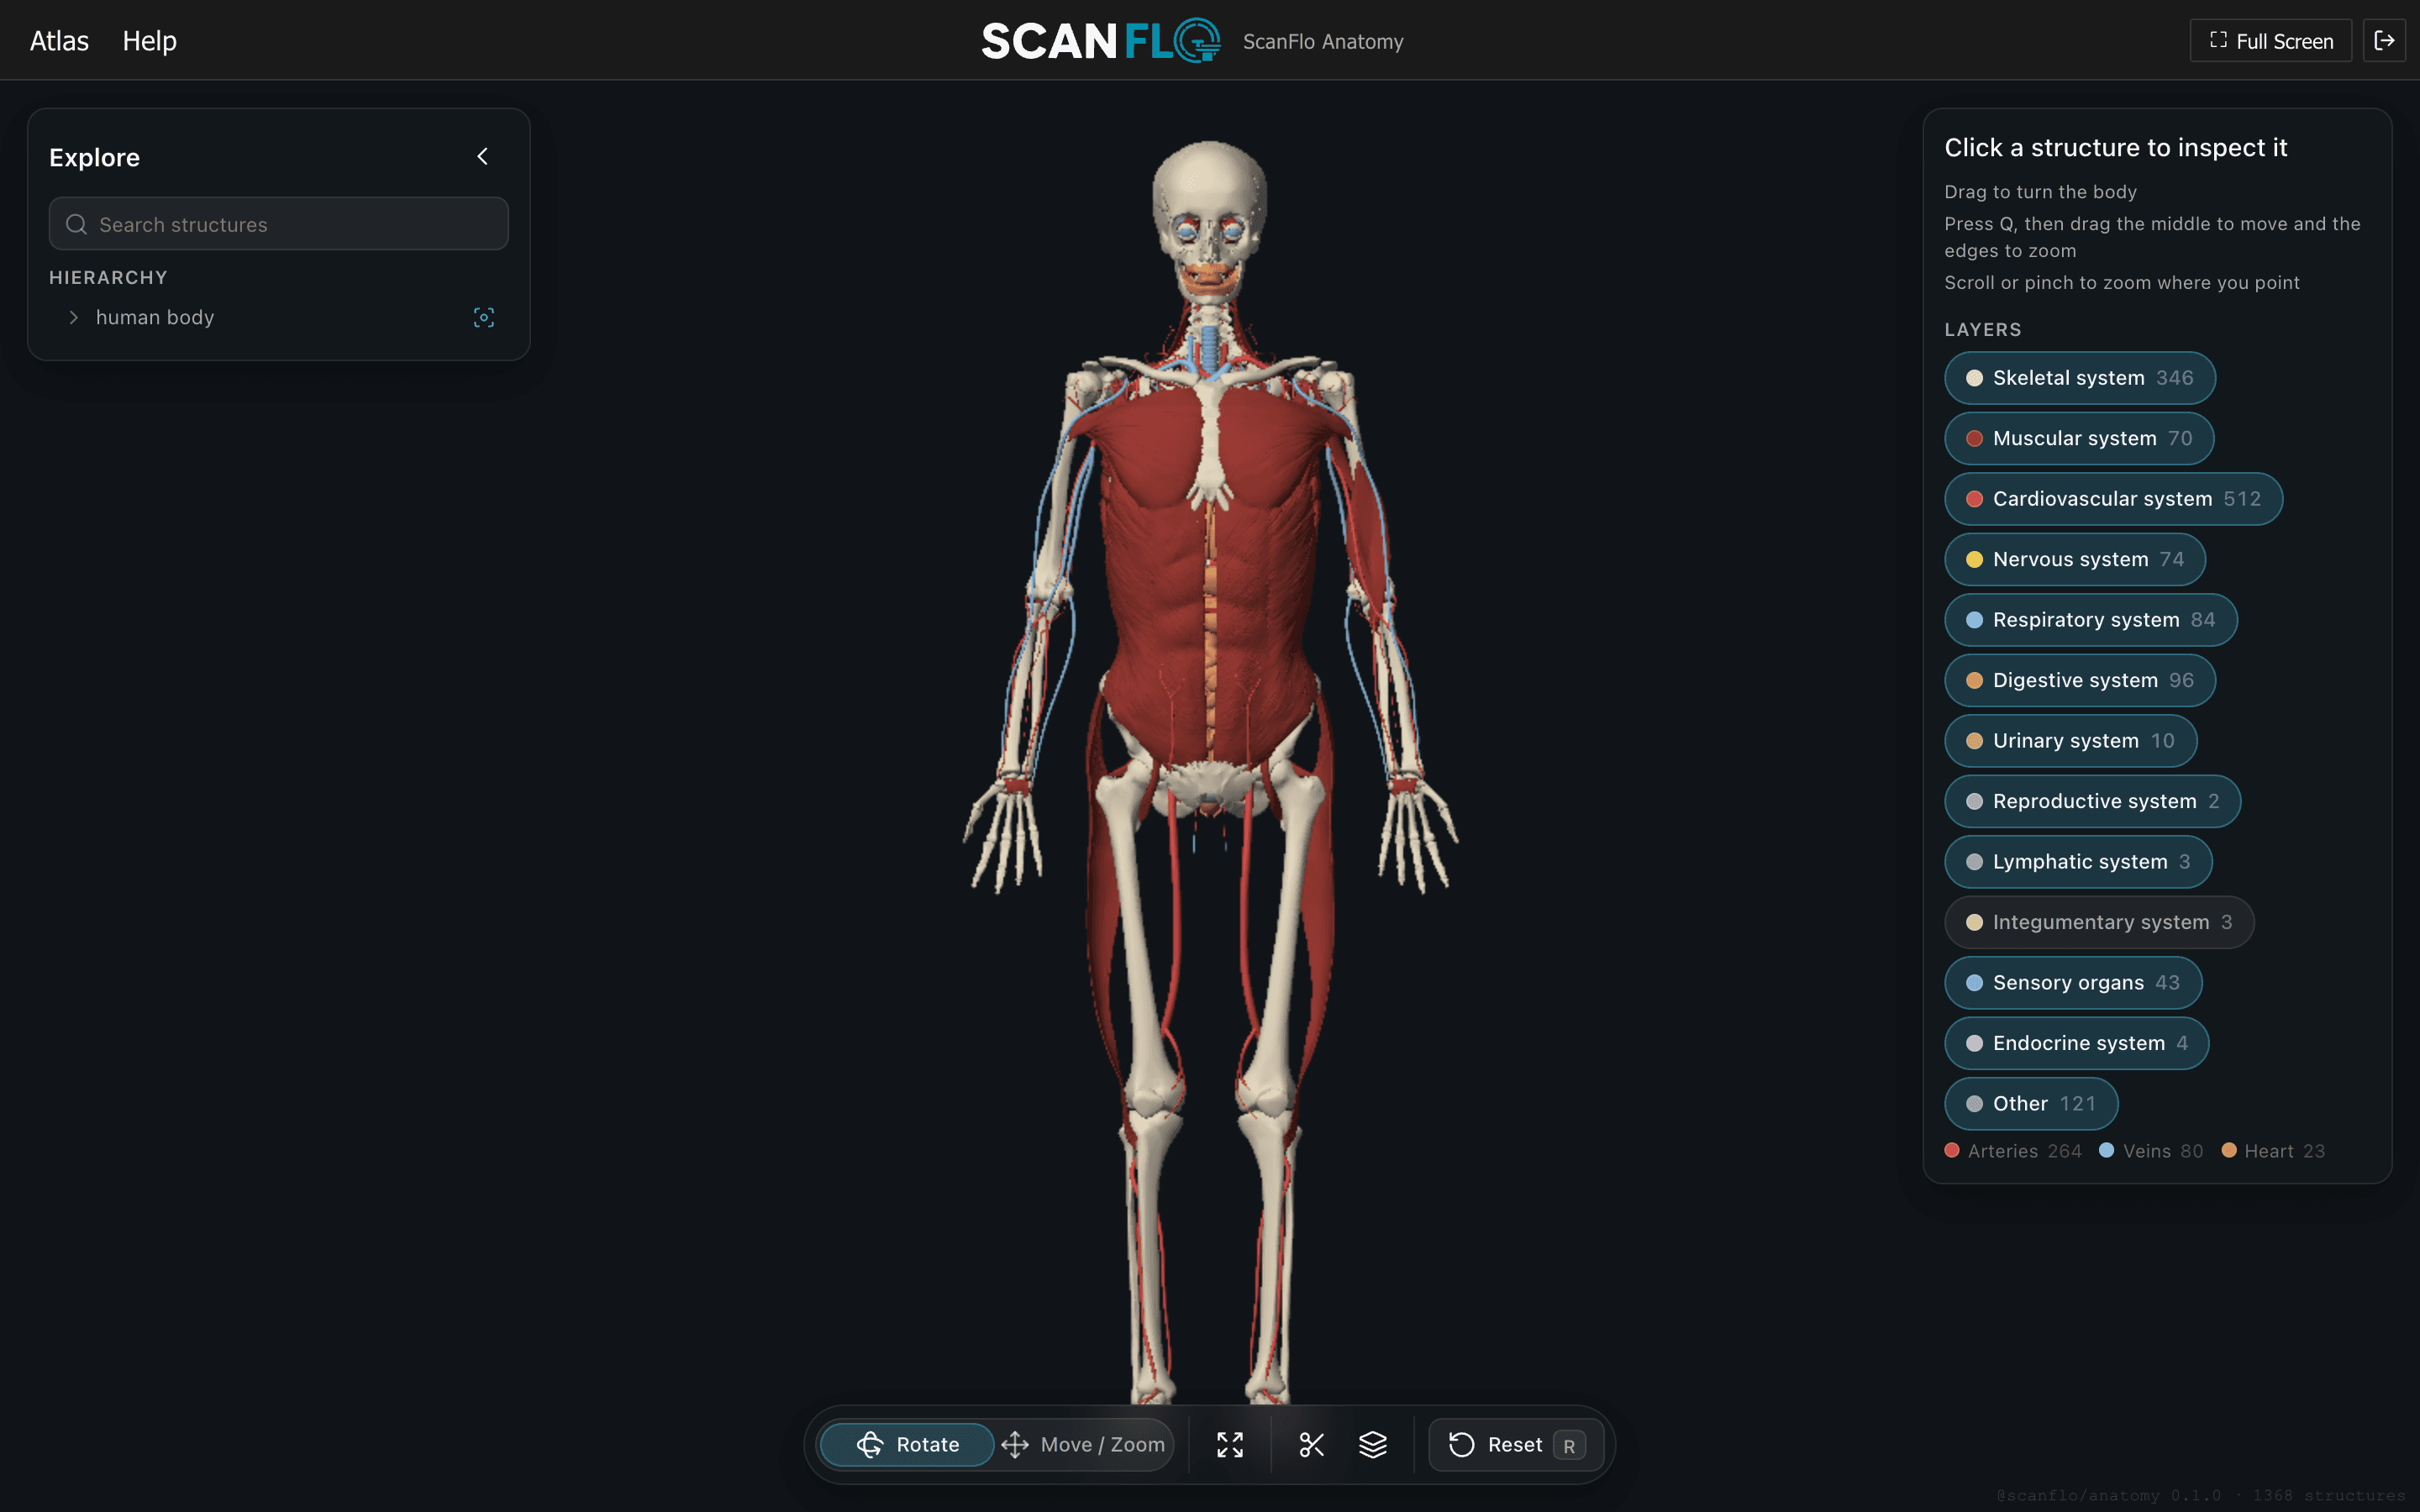Toggle the Reproductive system layer
Viewport: 2420px width, 1512px height.
coord(2093,802)
